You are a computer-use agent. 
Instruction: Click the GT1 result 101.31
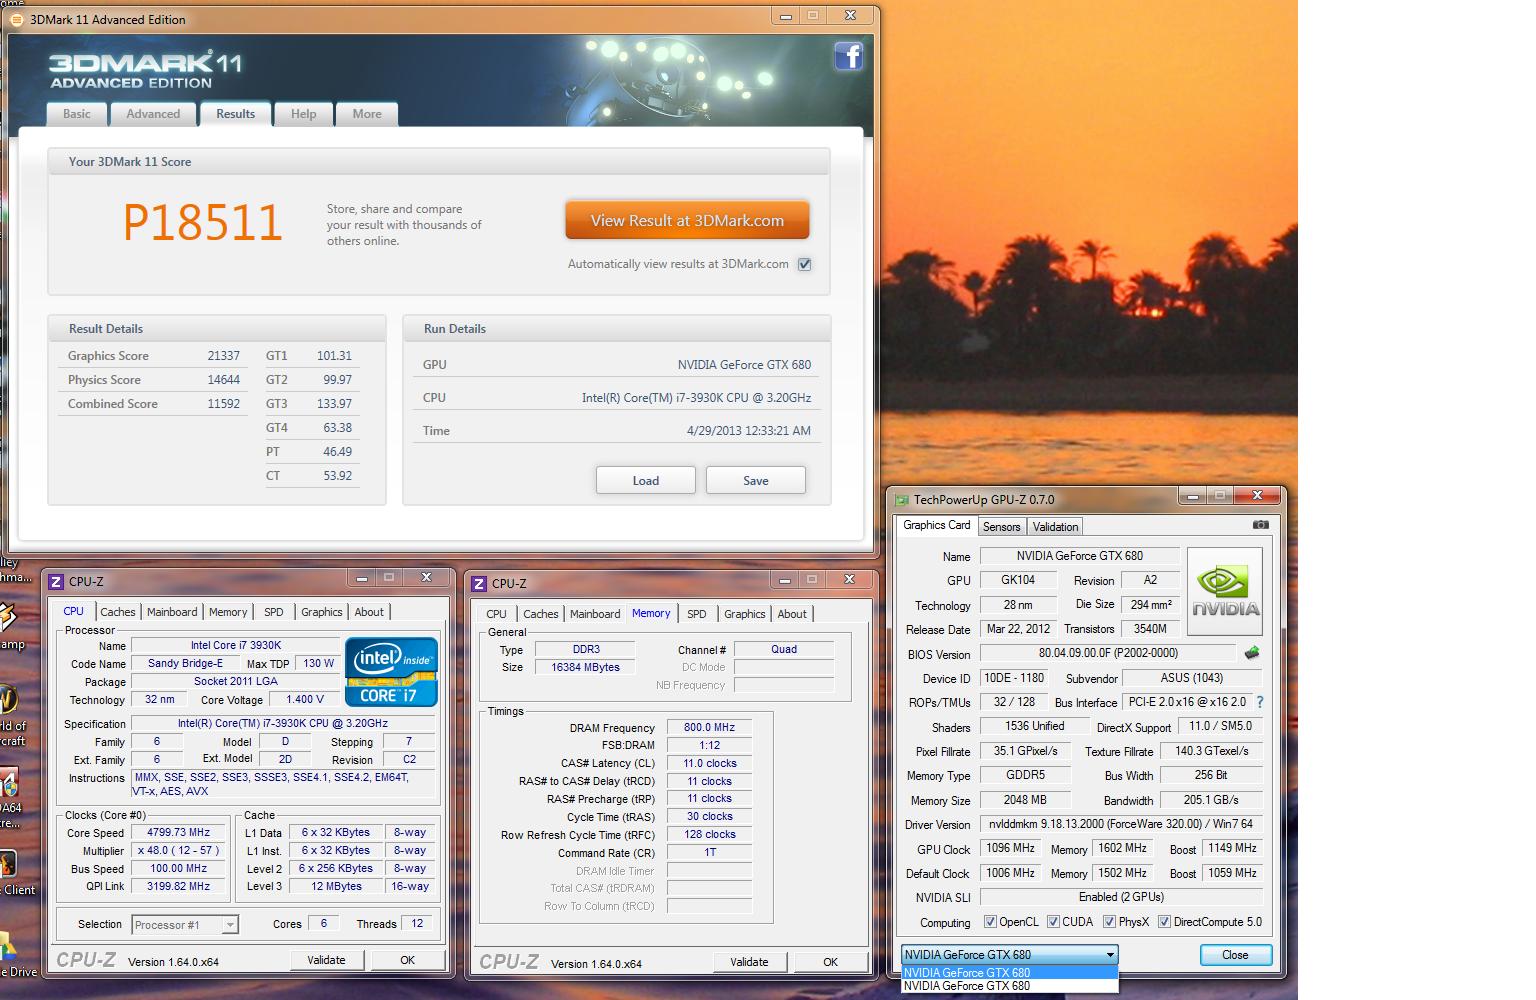334,356
